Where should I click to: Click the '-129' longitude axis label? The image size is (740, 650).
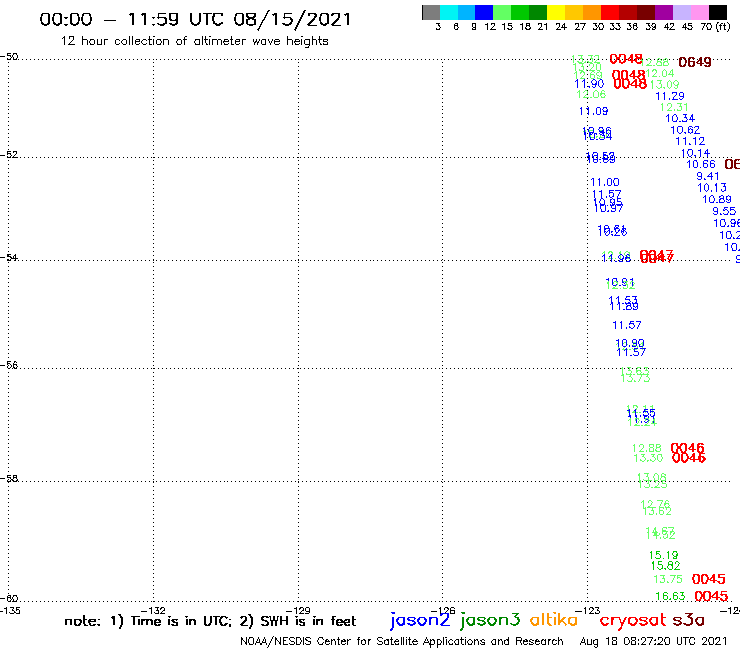point(298,611)
